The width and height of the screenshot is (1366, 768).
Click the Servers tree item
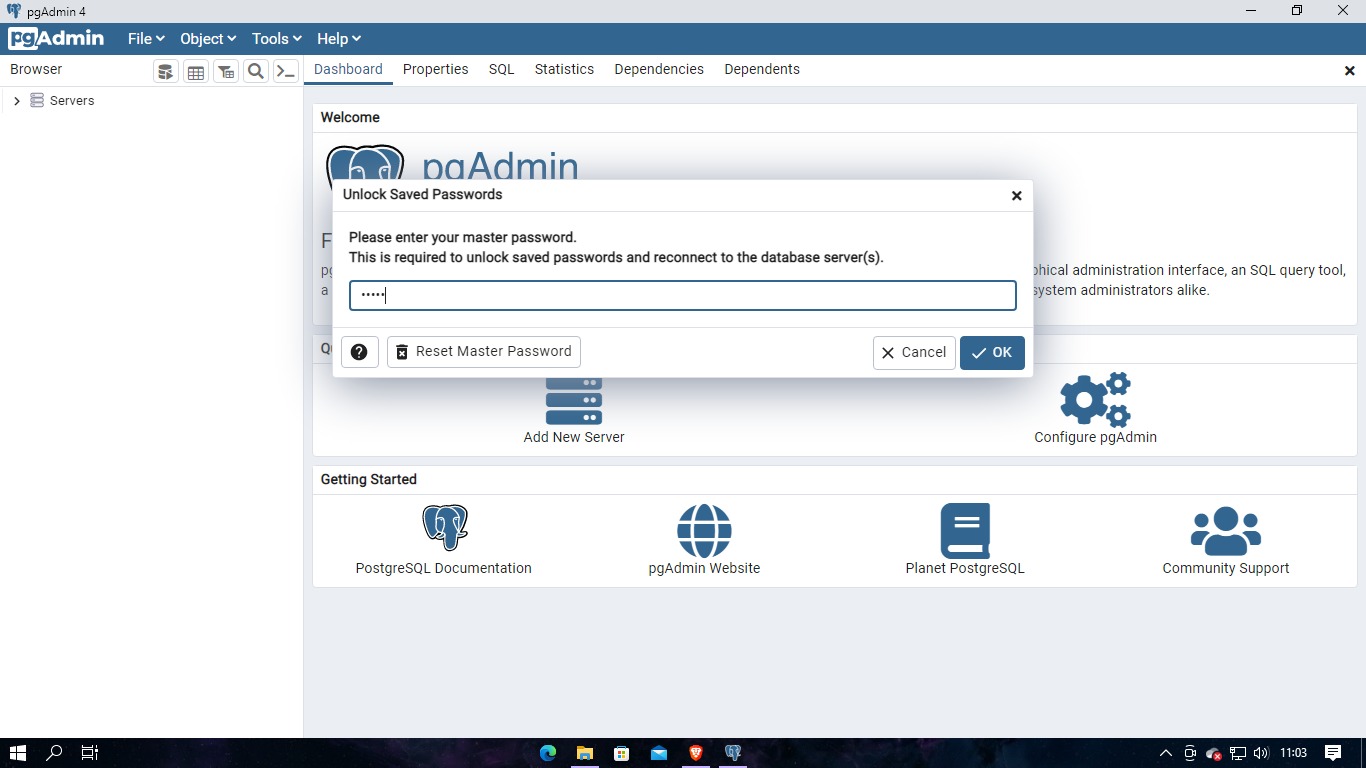coord(72,101)
